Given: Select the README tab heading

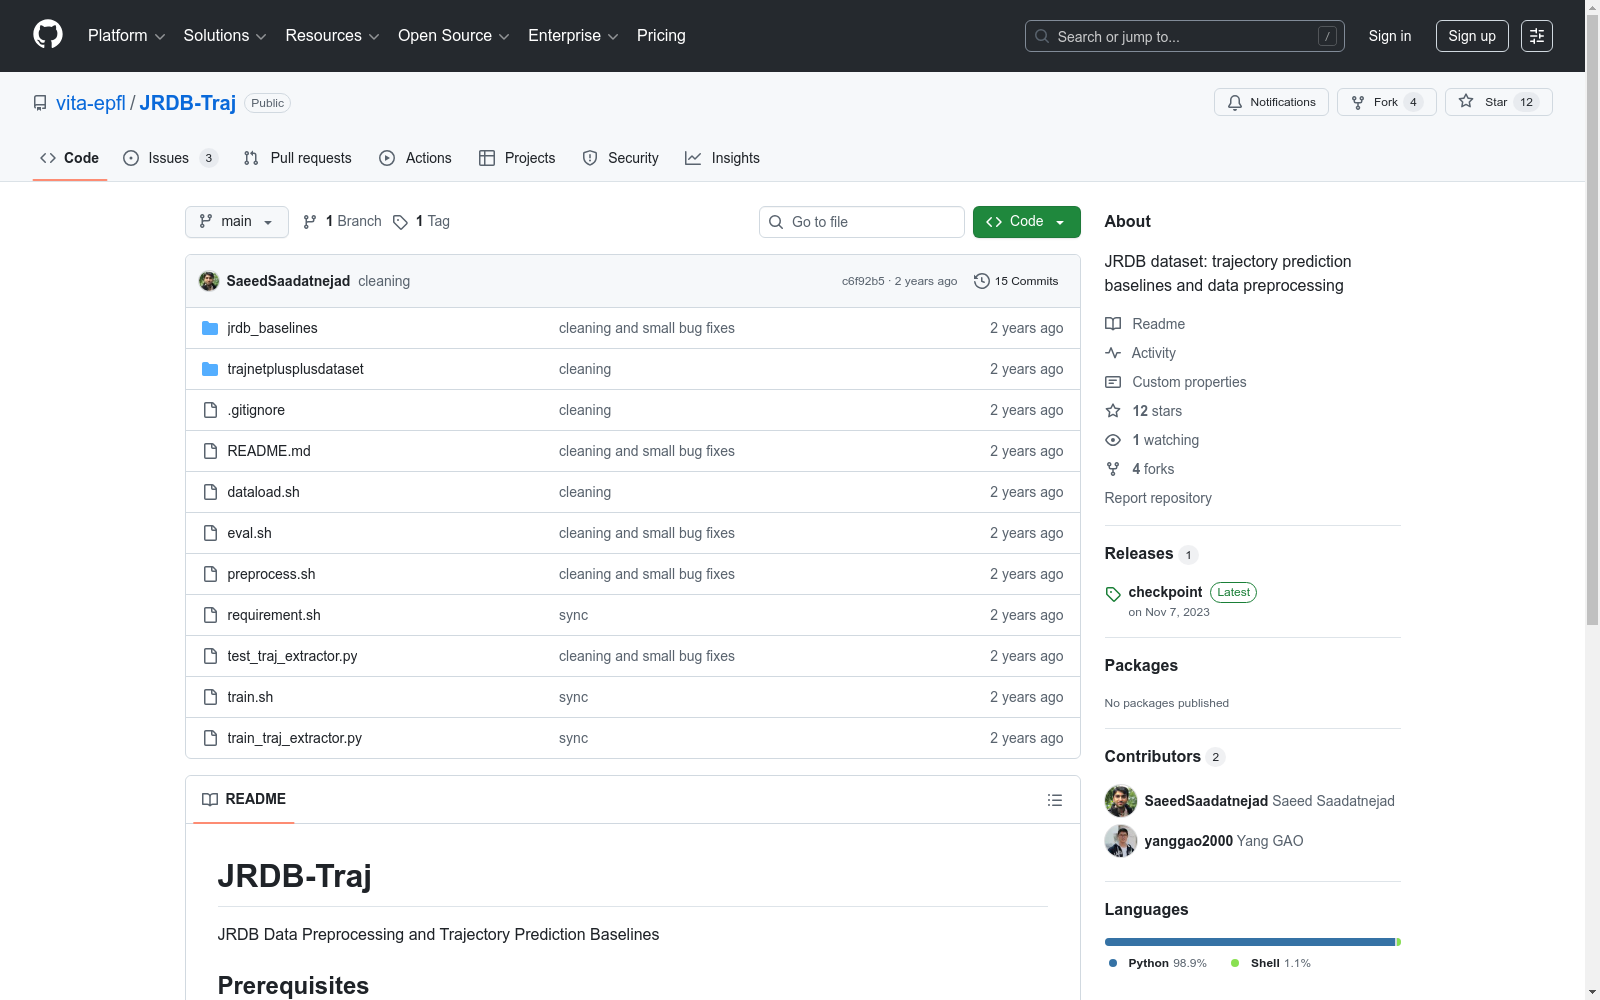Looking at the screenshot, I should pyautogui.click(x=244, y=799).
